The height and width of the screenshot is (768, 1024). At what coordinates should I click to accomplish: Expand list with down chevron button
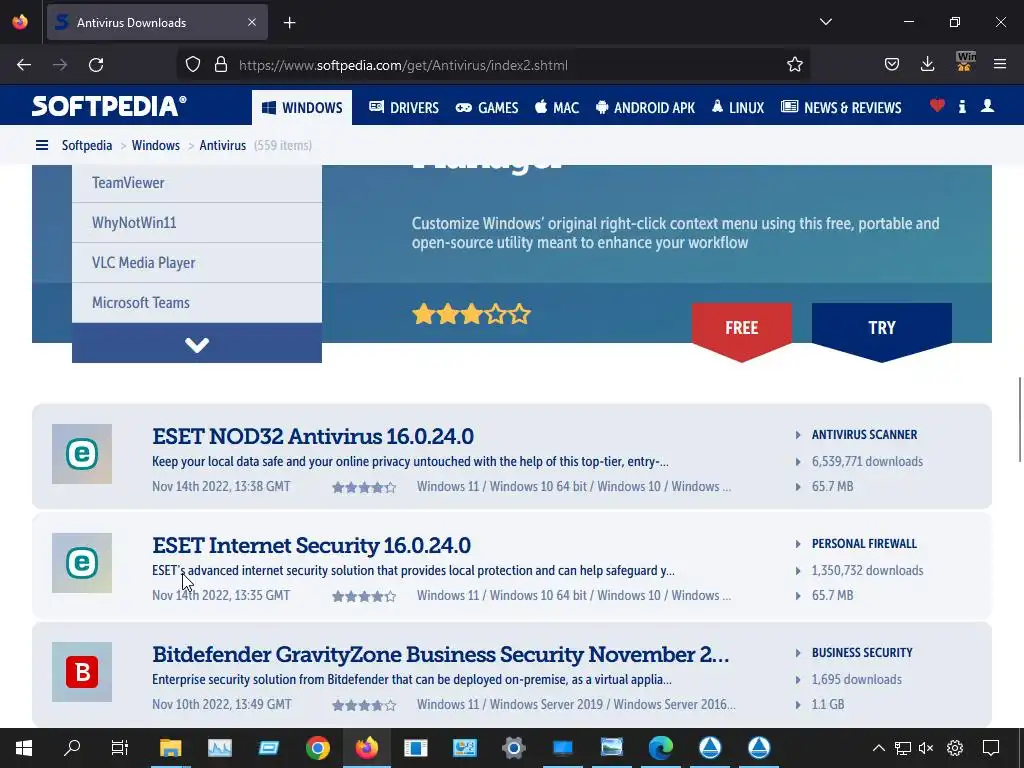tap(197, 344)
